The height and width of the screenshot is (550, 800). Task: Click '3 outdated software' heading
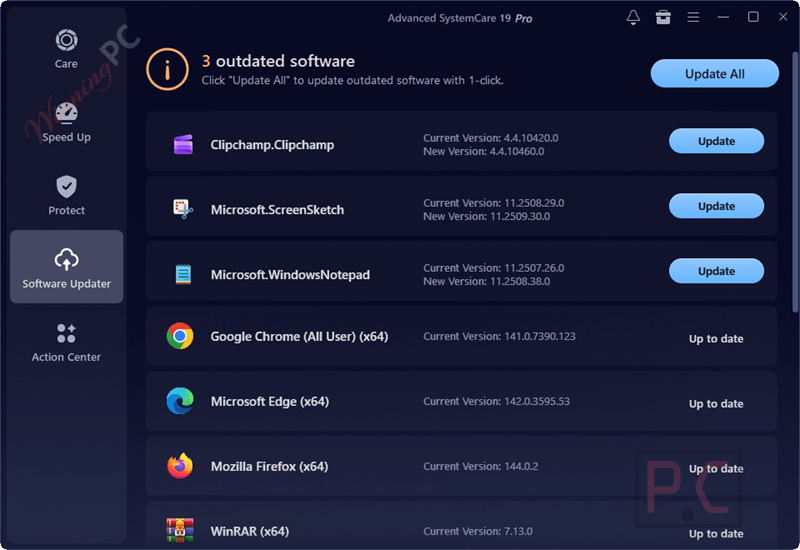click(x=278, y=61)
